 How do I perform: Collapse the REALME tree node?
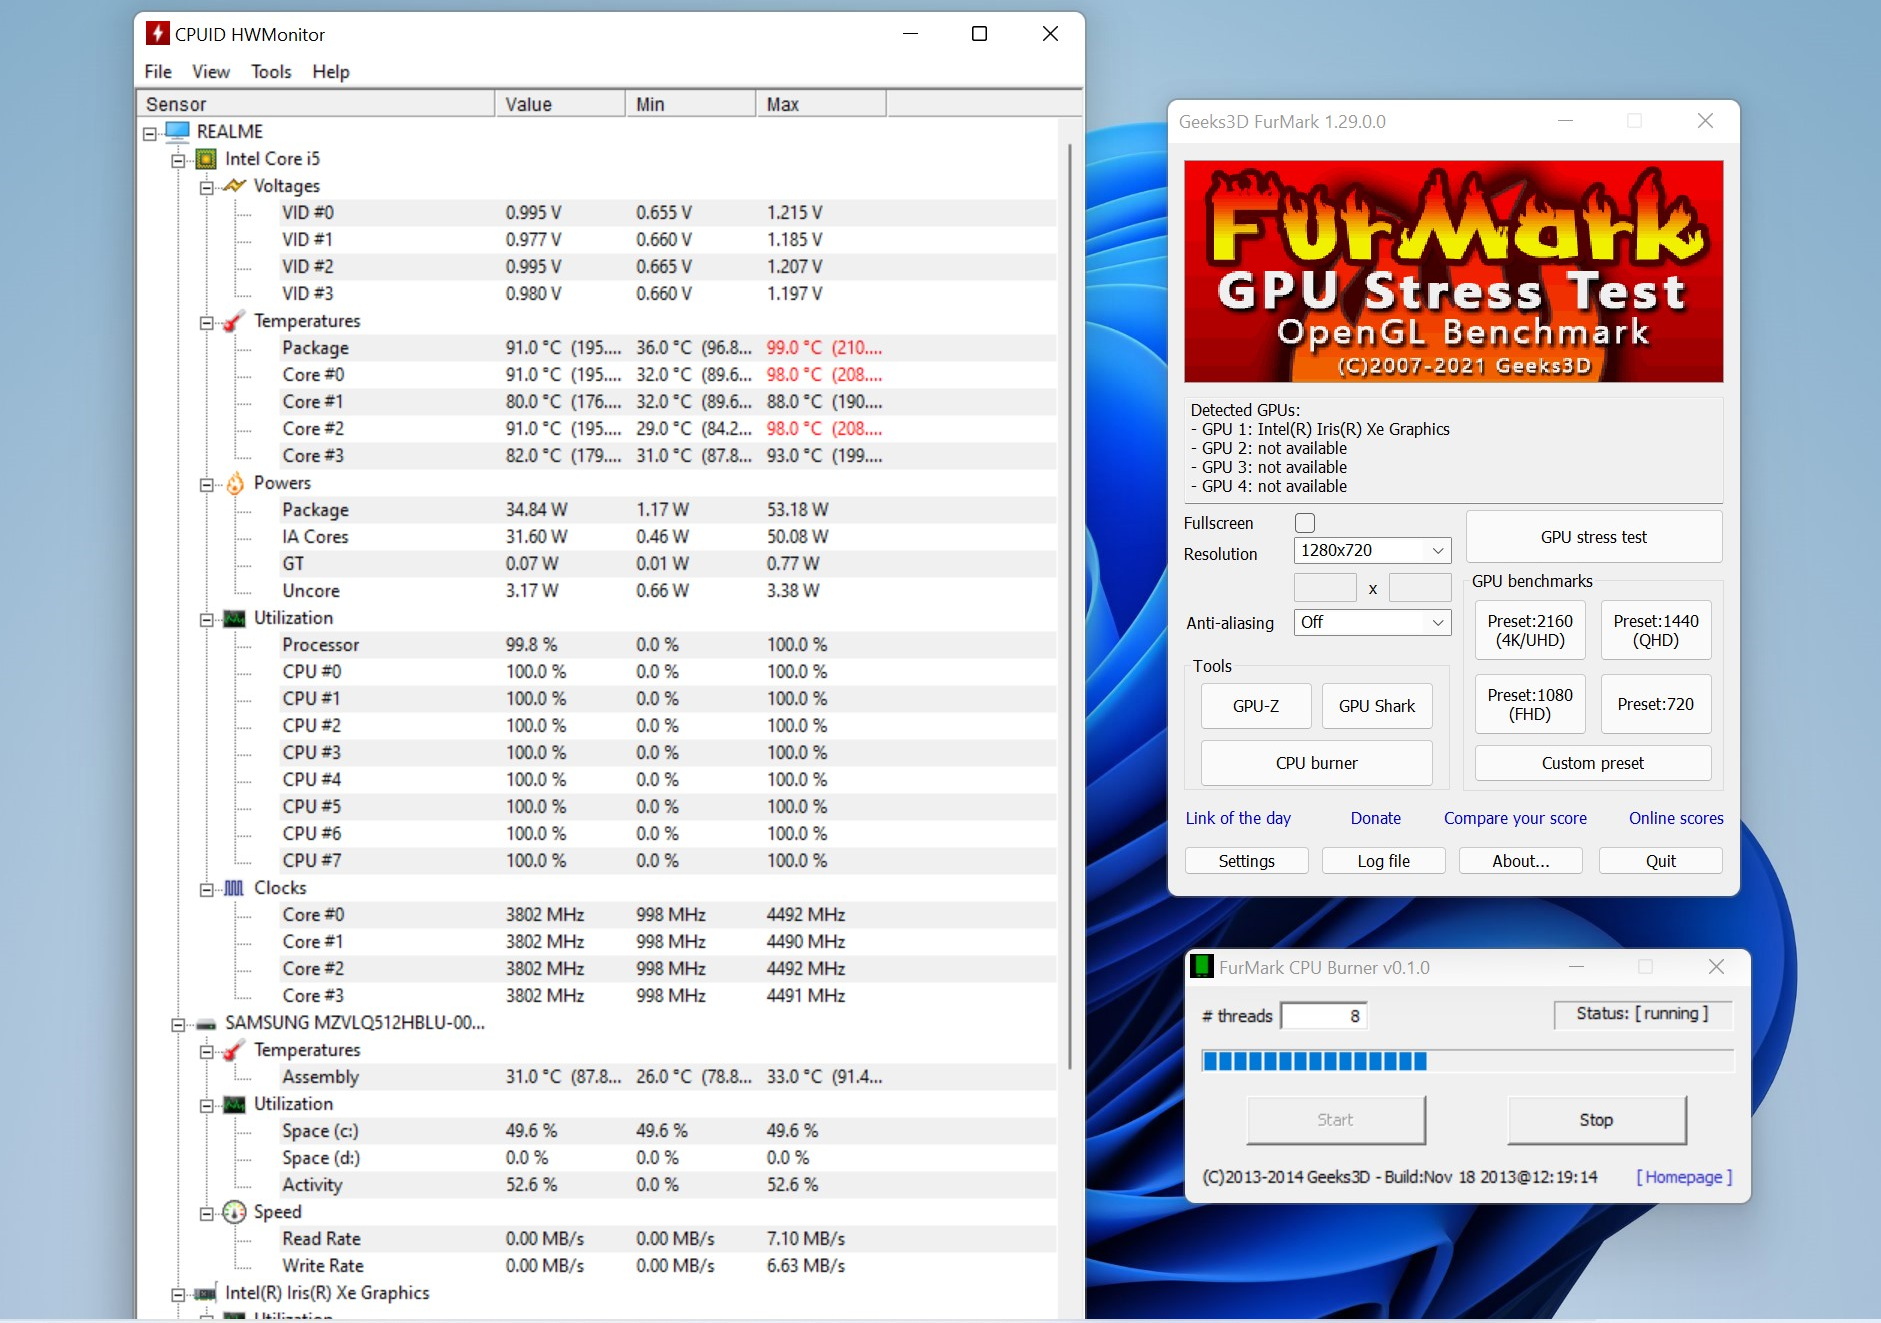click(150, 133)
